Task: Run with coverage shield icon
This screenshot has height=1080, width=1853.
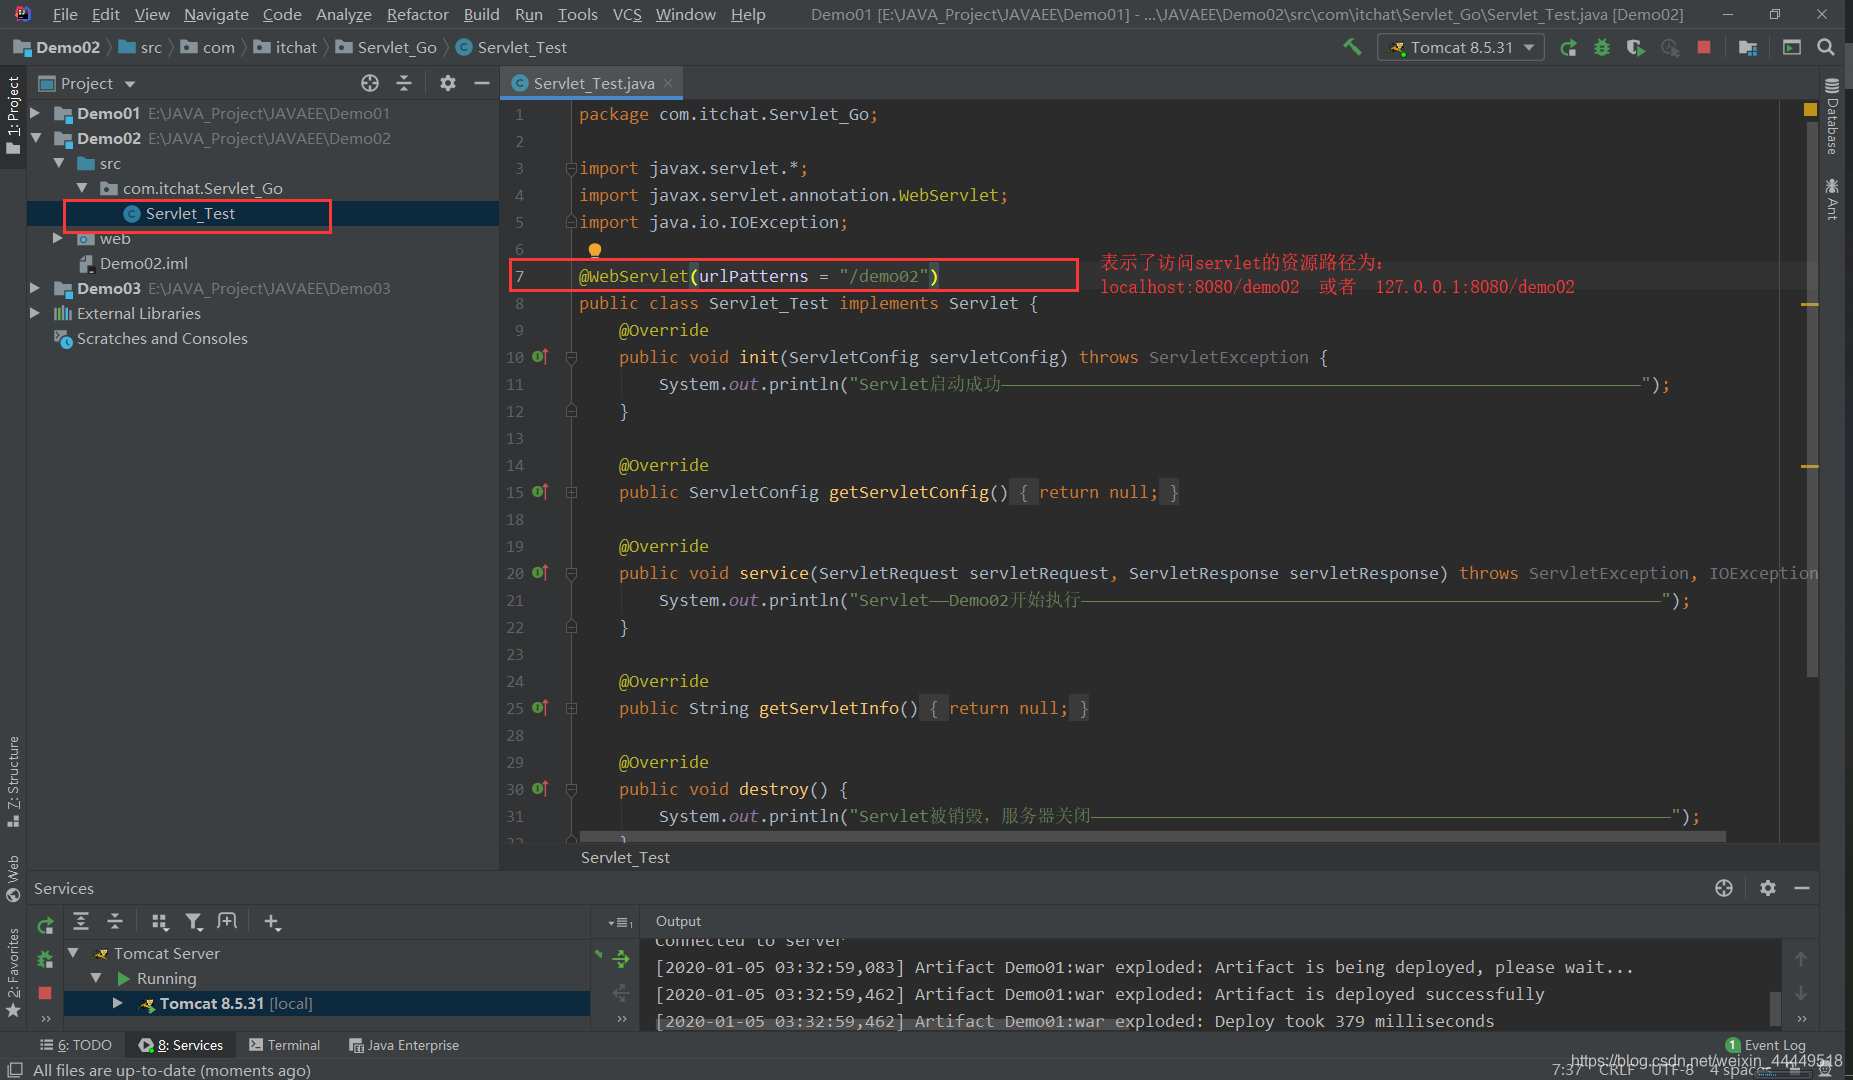Action: point(1636,47)
